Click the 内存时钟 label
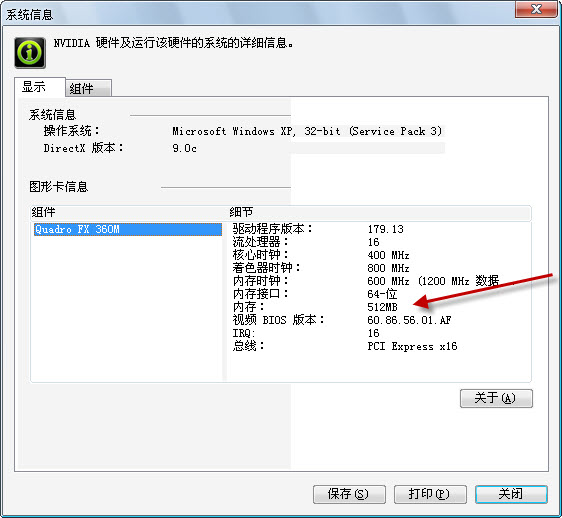The height and width of the screenshot is (518, 562). (260, 281)
